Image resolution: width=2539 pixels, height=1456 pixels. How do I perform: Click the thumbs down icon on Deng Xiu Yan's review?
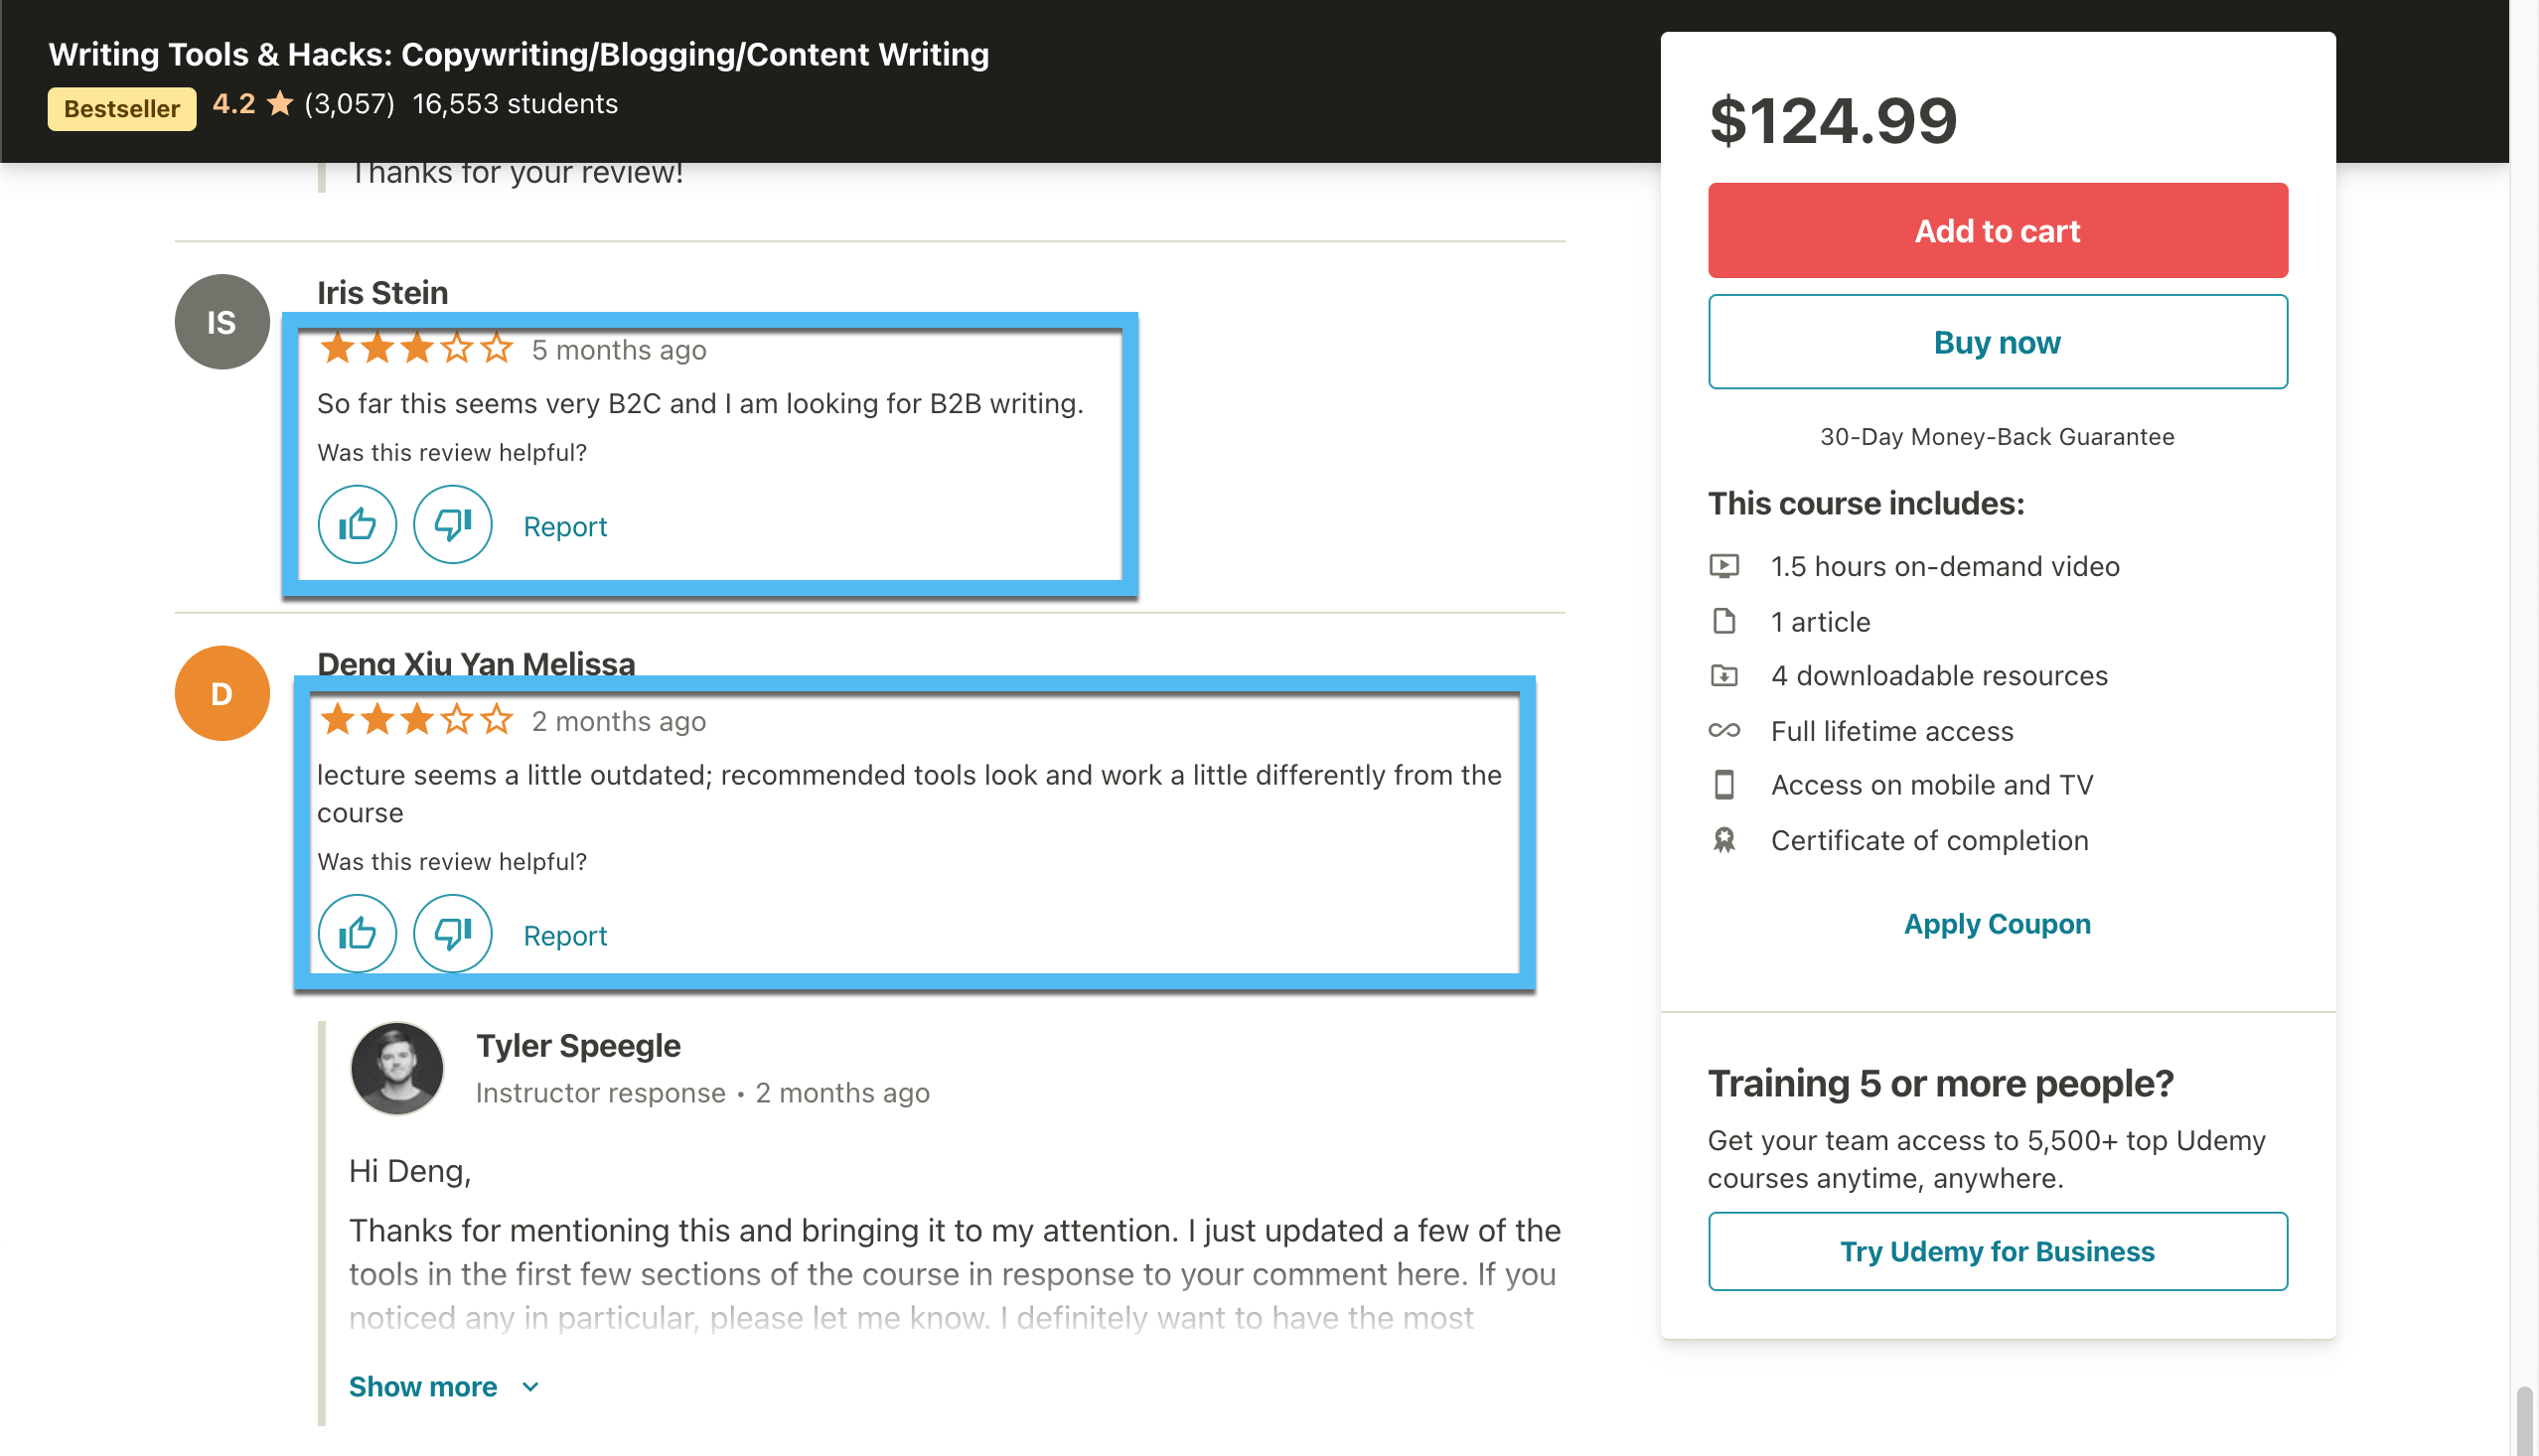pyautogui.click(x=453, y=933)
